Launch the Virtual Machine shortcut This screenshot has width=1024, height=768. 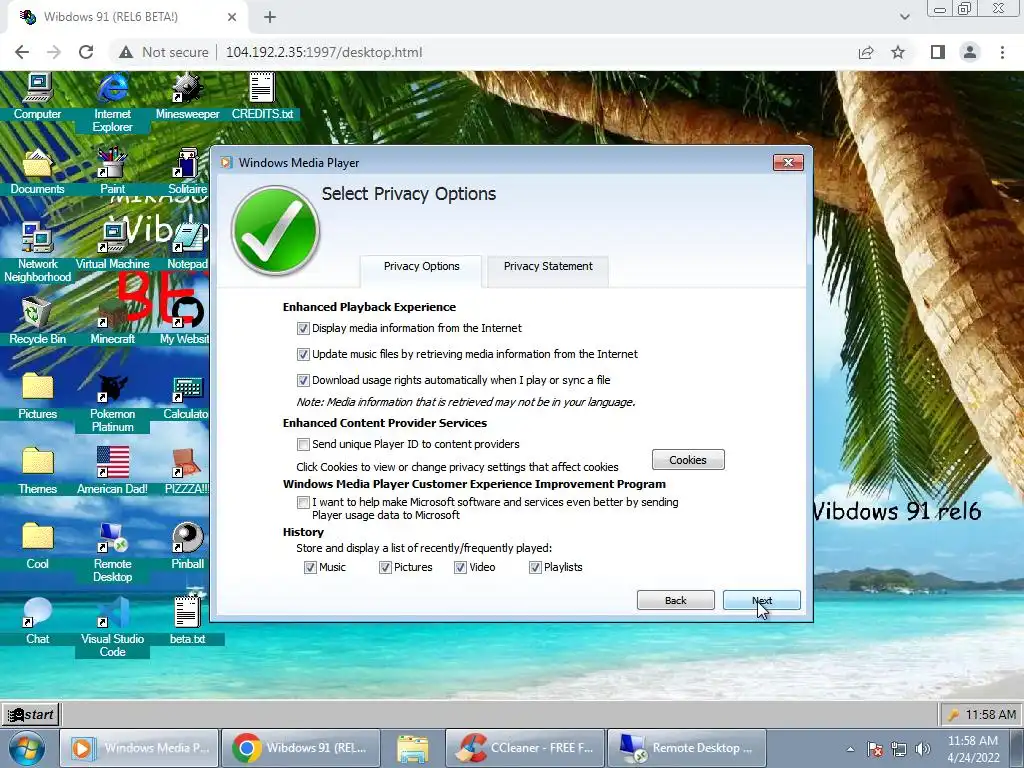point(112,247)
